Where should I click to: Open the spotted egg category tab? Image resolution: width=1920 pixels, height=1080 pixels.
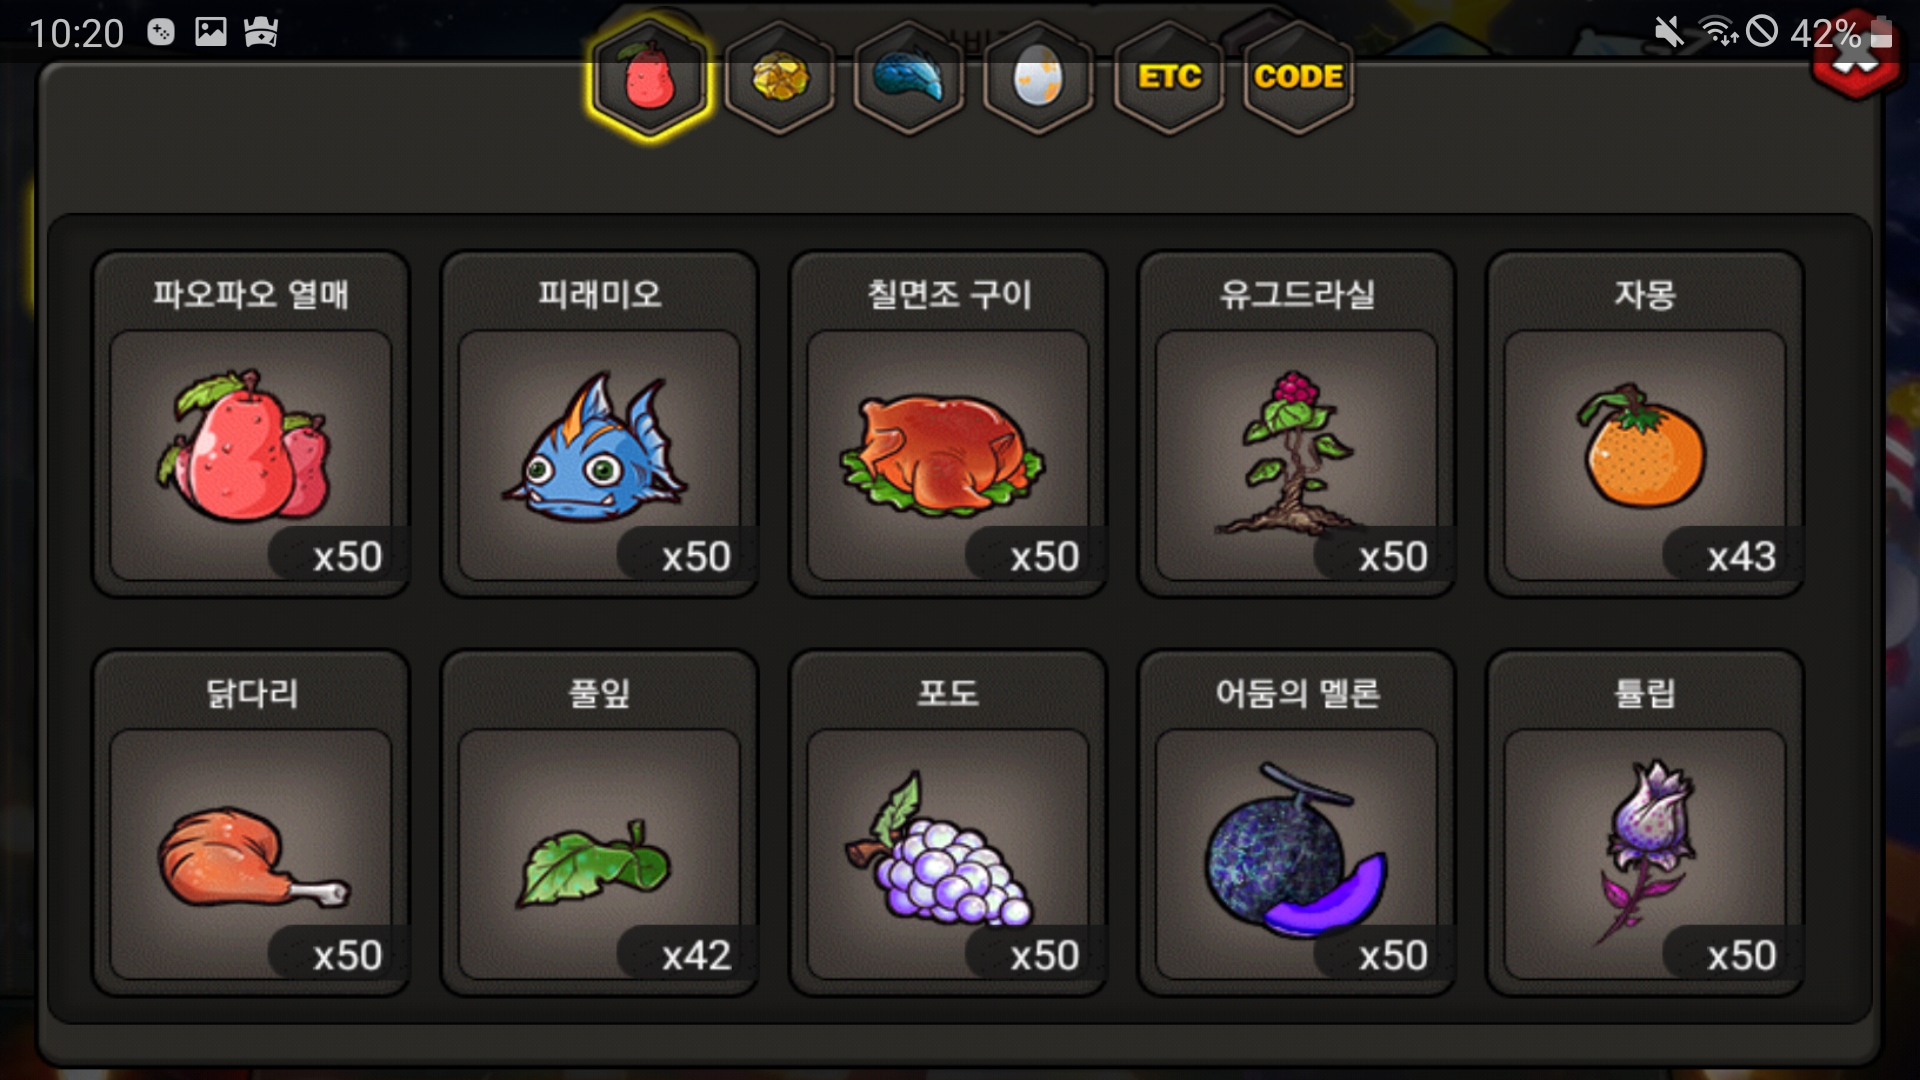point(1039,78)
